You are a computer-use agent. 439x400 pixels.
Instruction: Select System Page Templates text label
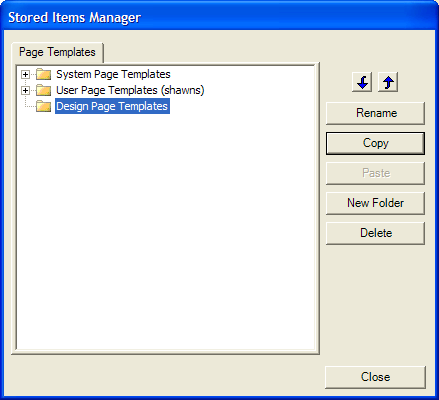tap(113, 74)
